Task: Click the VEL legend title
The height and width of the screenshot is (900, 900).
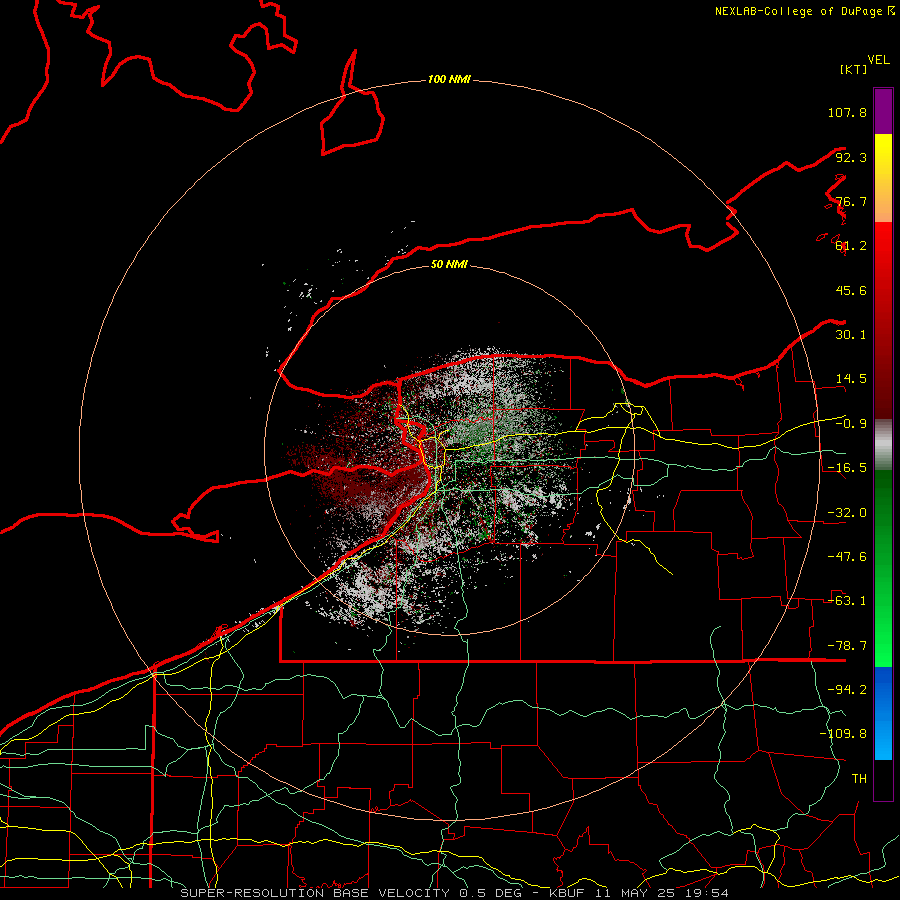Action: click(x=878, y=60)
